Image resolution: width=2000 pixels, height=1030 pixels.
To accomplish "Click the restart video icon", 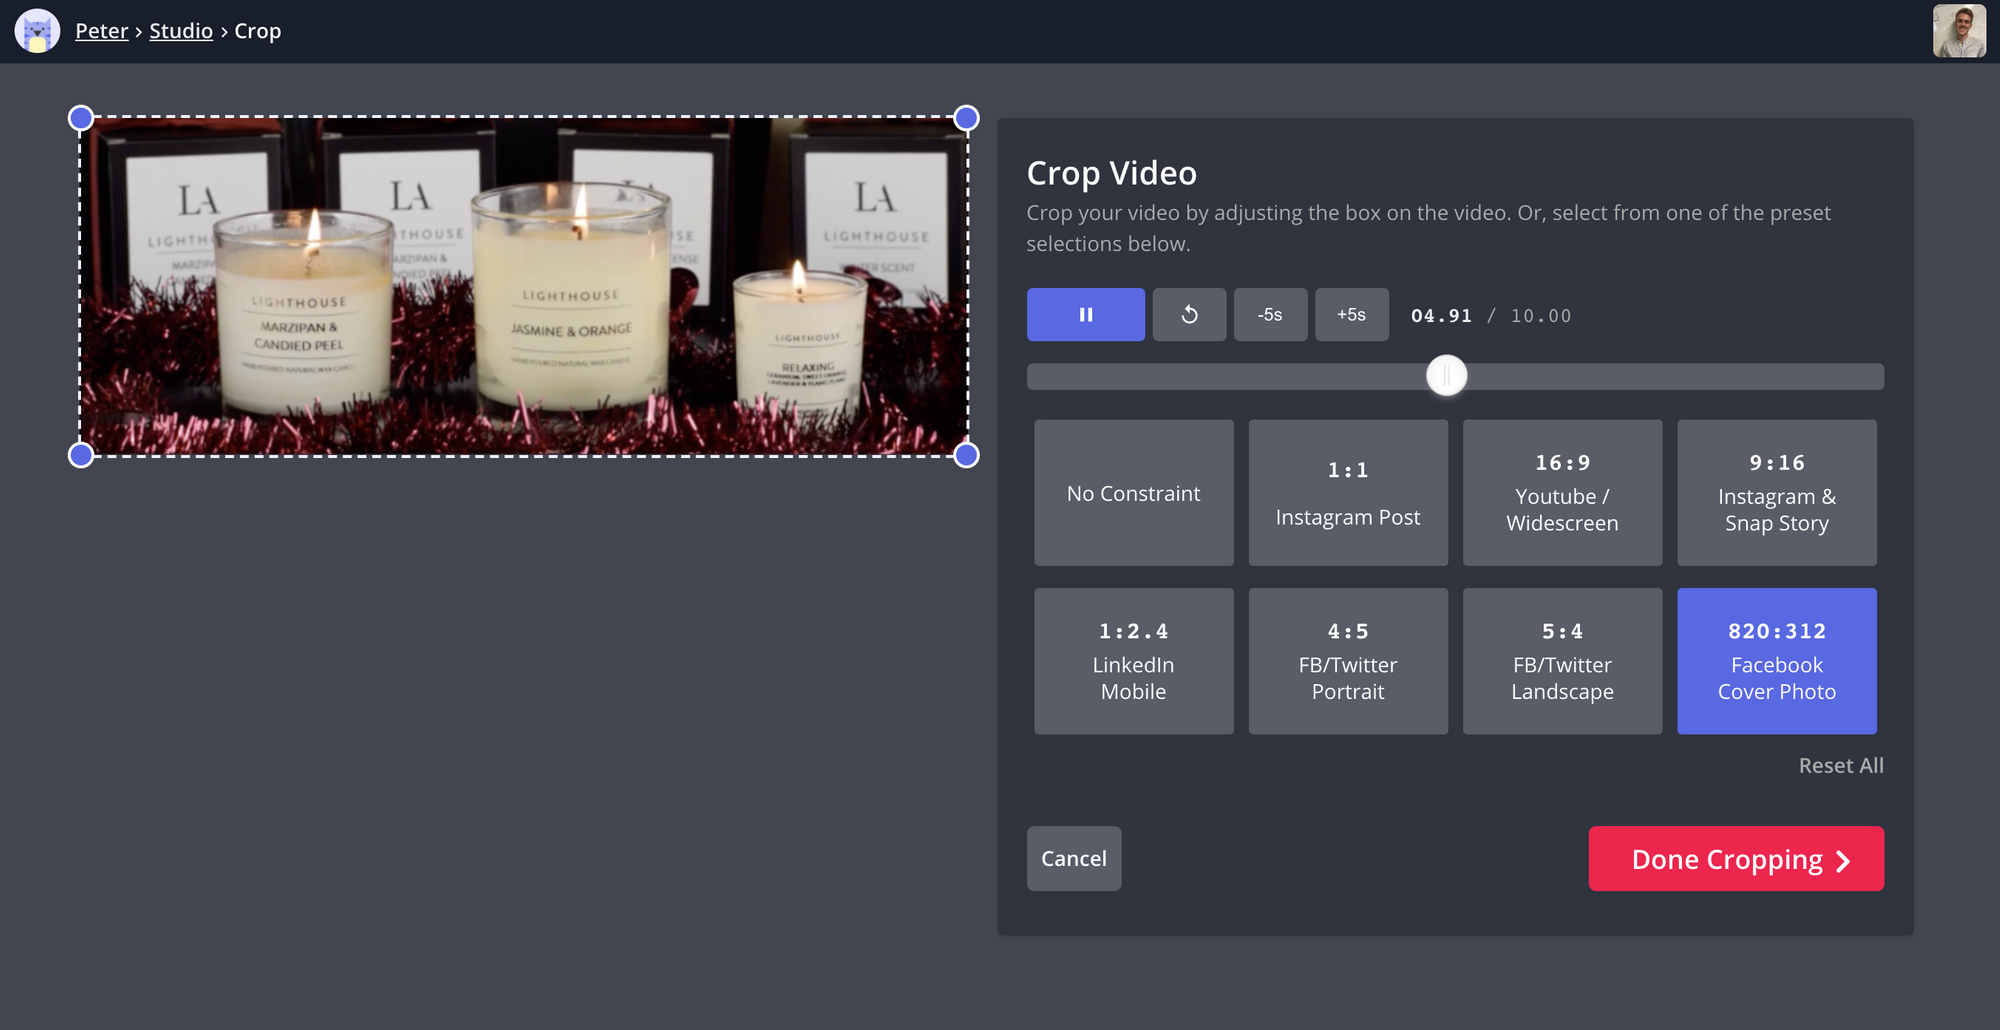I will [x=1189, y=315].
